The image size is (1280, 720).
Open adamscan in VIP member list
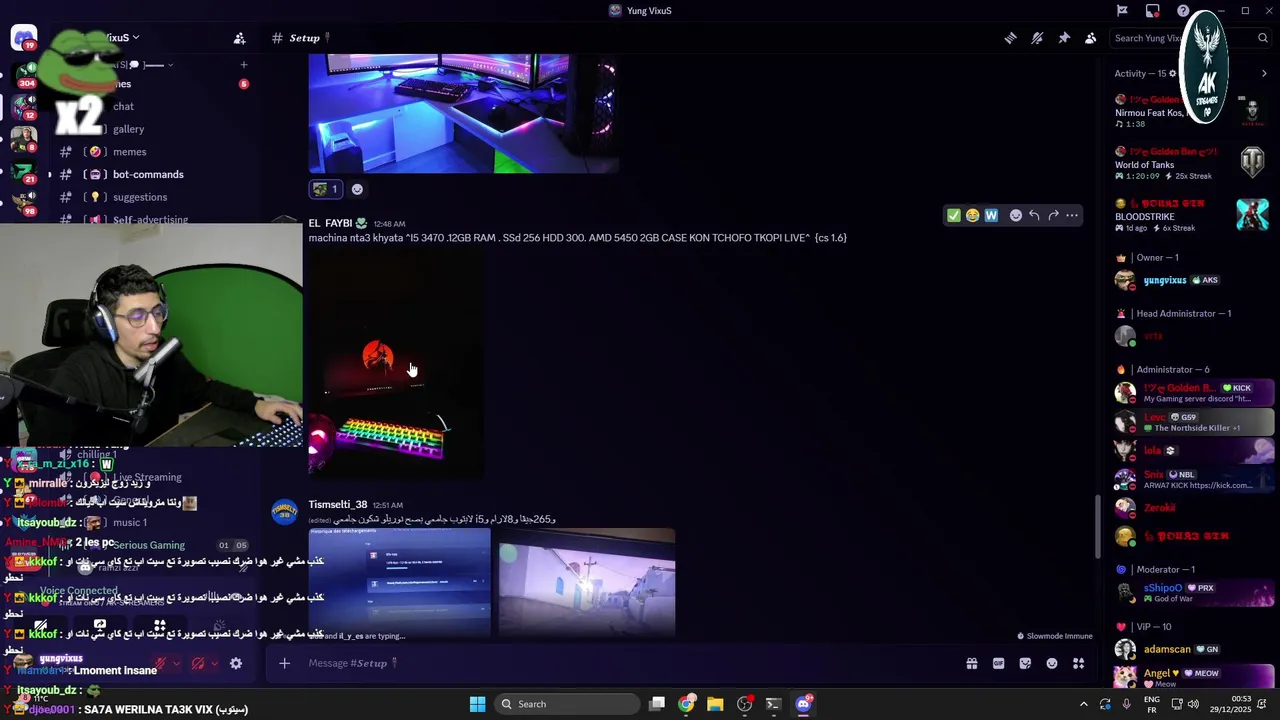[1193, 649]
